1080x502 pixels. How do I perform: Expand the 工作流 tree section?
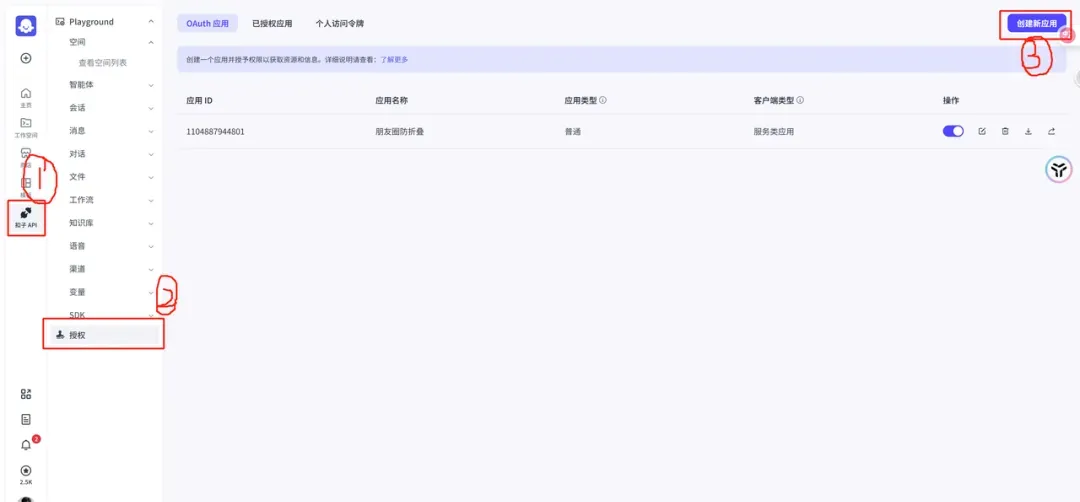point(110,200)
